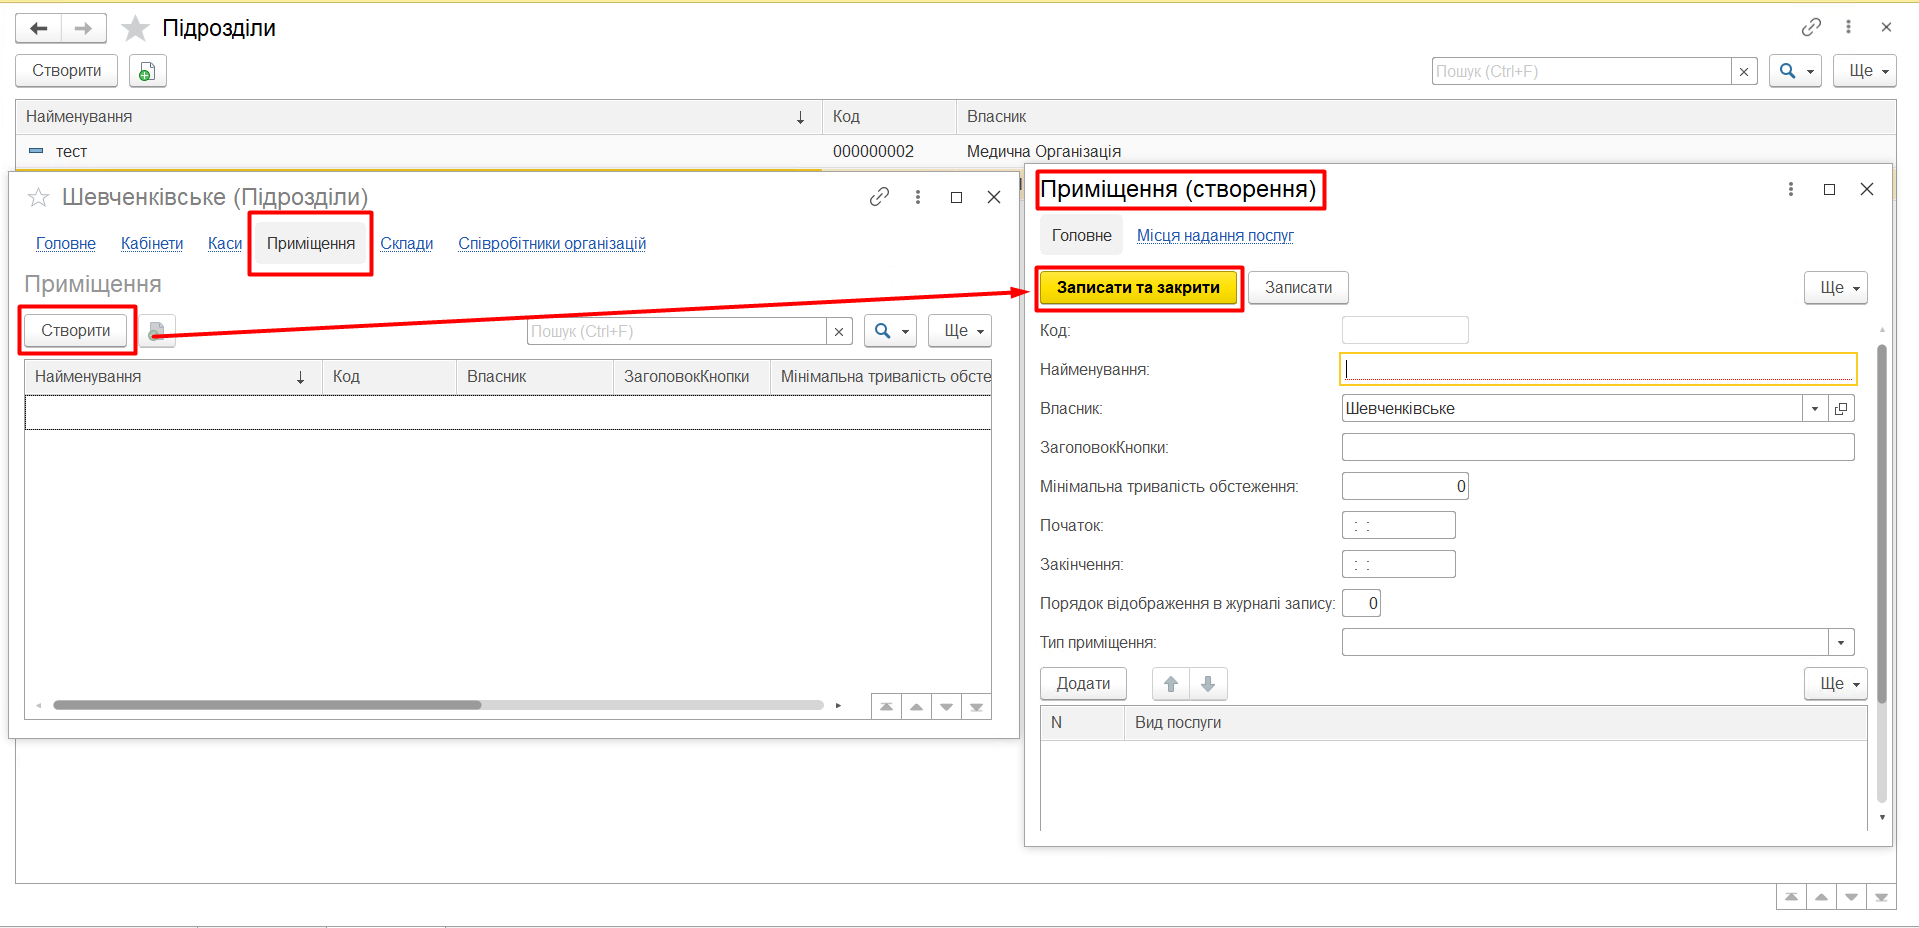This screenshot has width=1919, height=928.
Task: Click the copy-create icon in main toolbar
Action: click(x=147, y=71)
